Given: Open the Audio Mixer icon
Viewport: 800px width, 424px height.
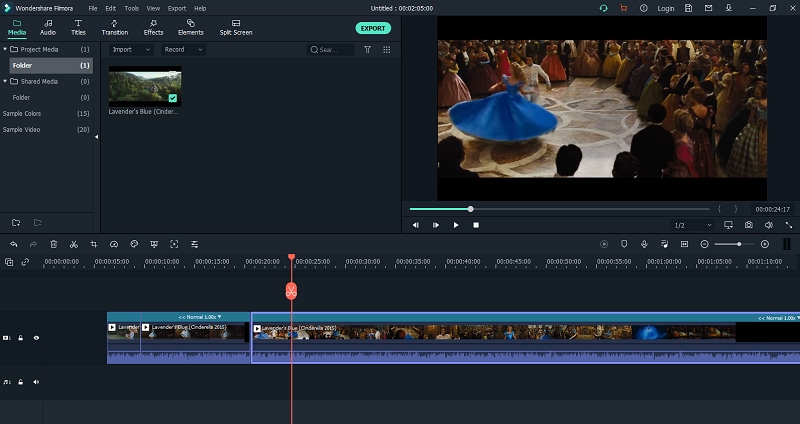Looking at the screenshot, I should 664,244.
